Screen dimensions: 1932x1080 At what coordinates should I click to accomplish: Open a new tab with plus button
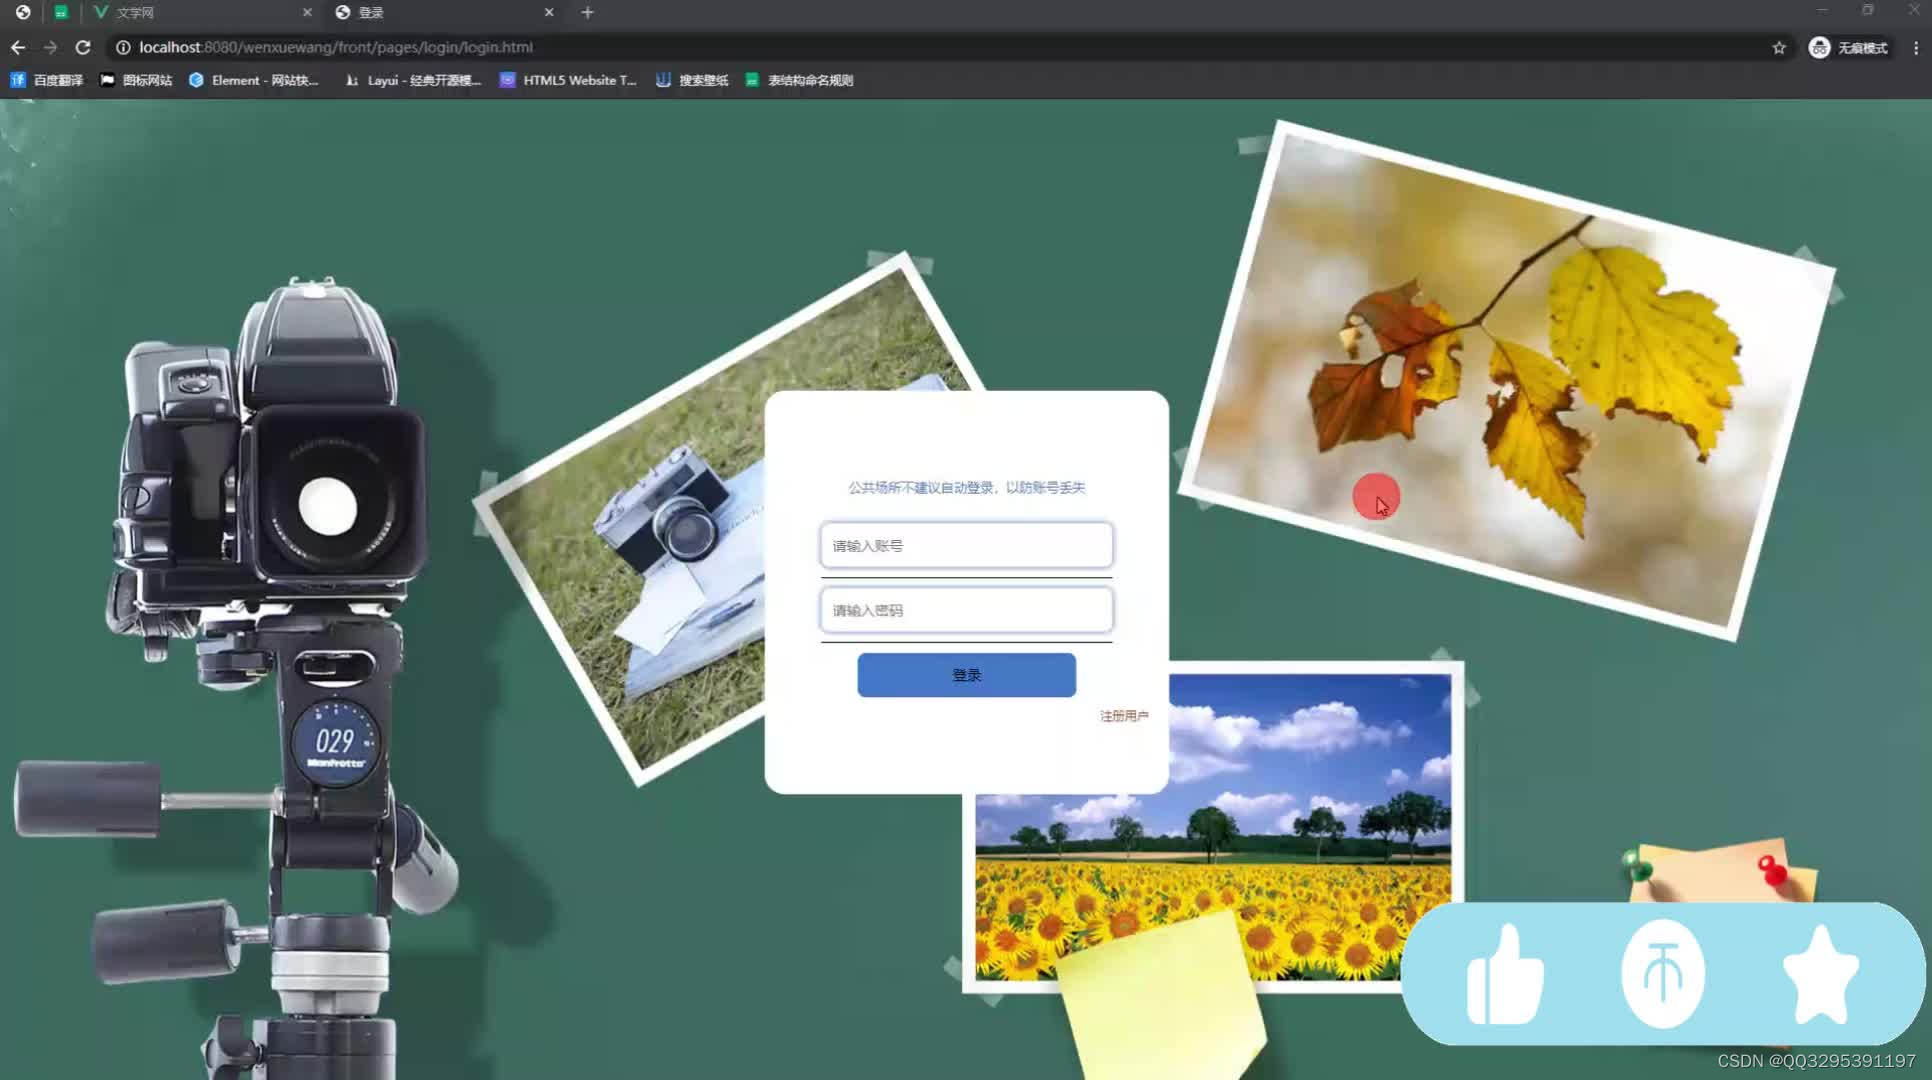pyautogui.click(x=587, y=12)
